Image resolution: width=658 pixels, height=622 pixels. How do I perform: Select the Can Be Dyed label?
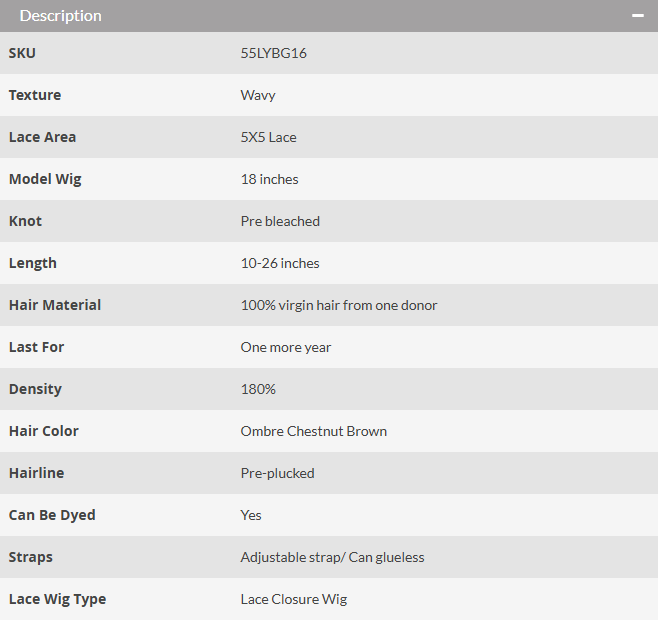point(52,515)
